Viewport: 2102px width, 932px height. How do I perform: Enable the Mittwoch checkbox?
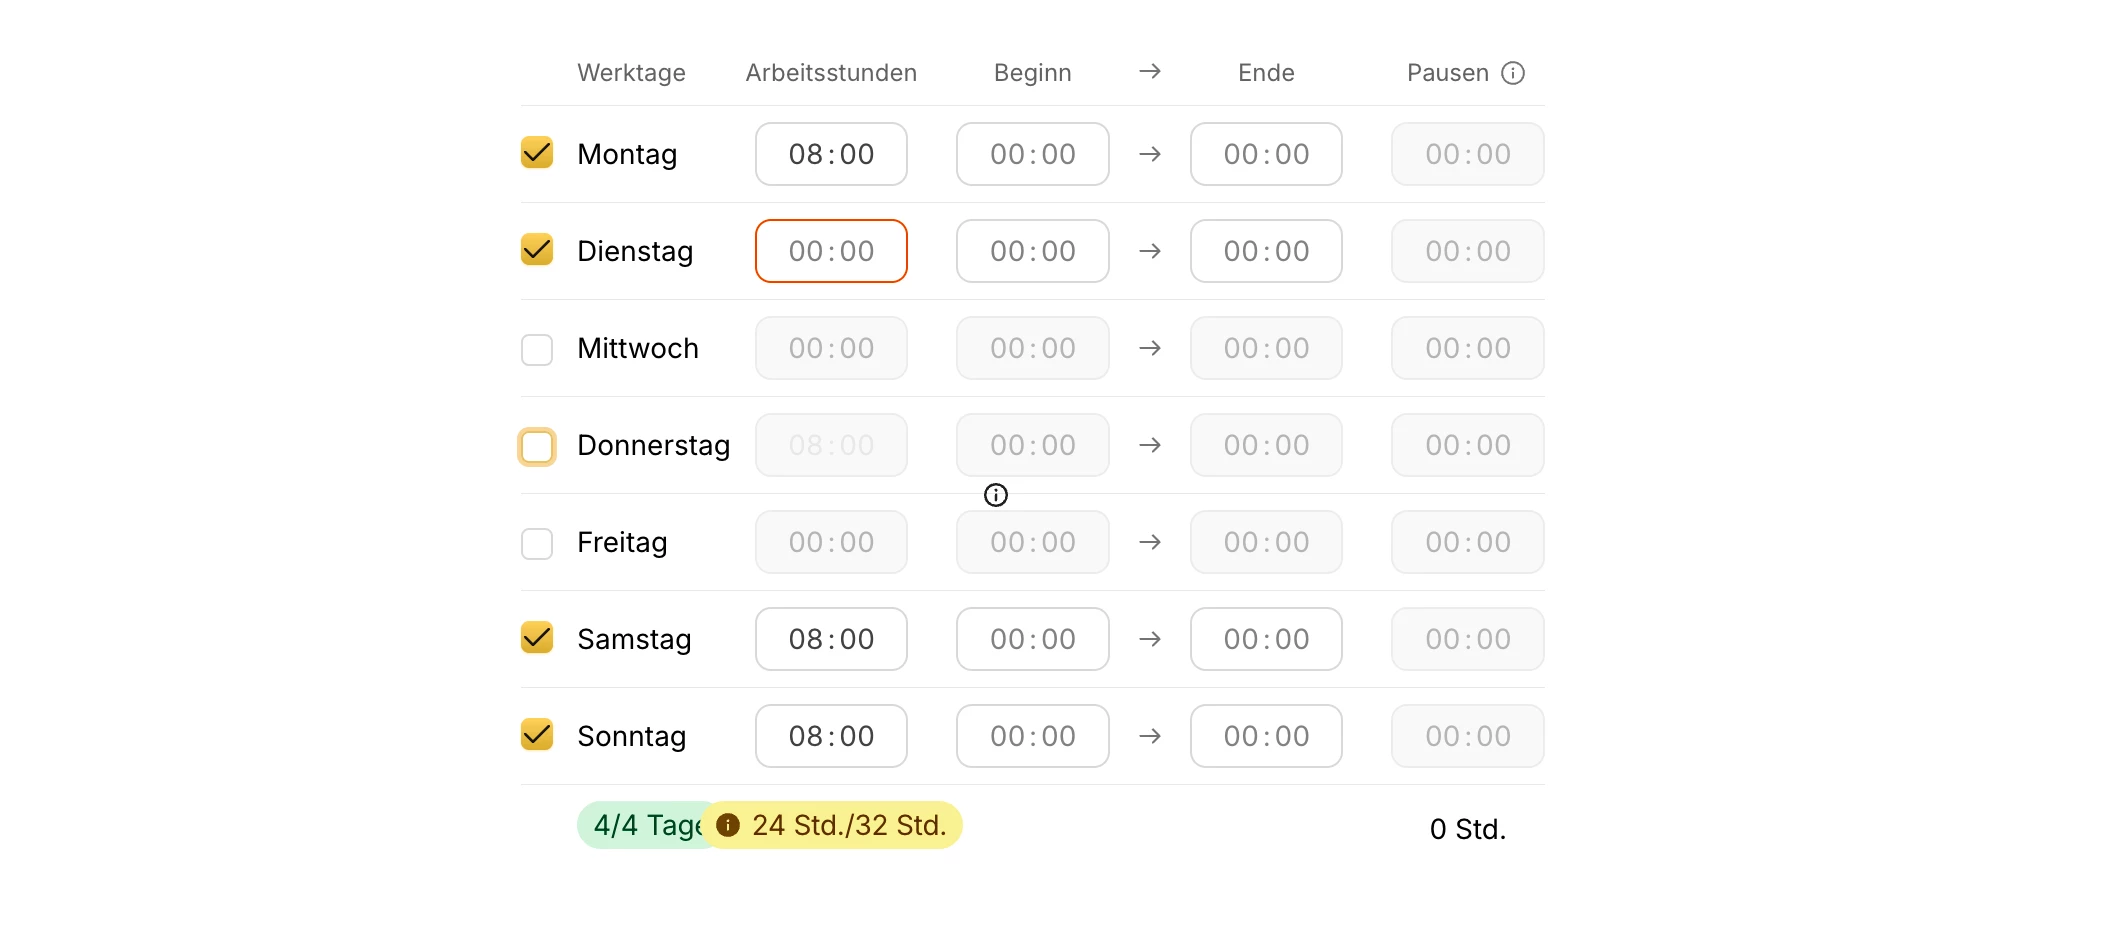coord(537,349)
